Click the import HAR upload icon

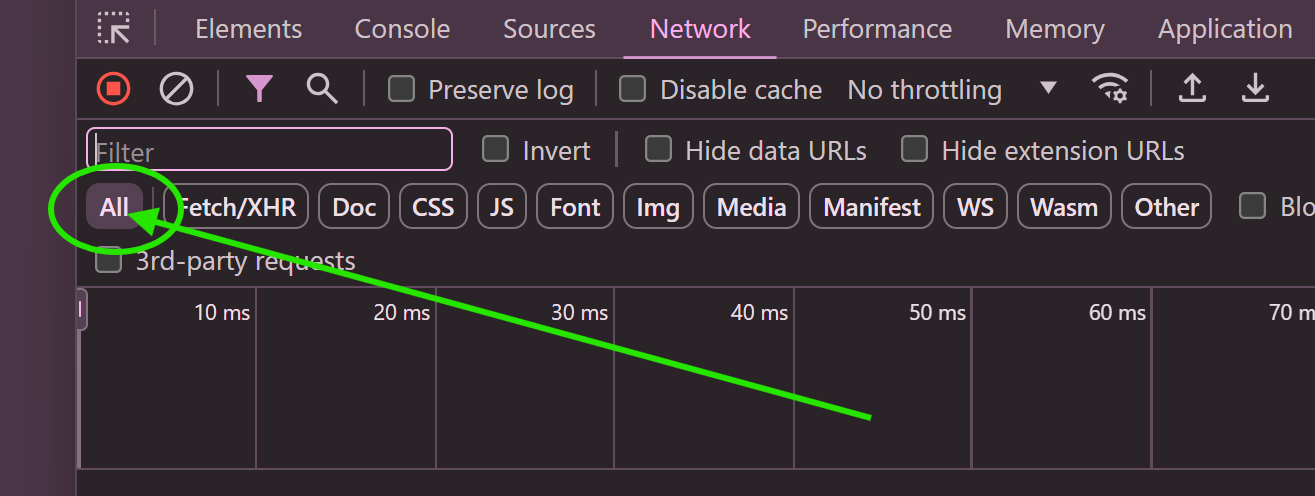[1191, 89]
